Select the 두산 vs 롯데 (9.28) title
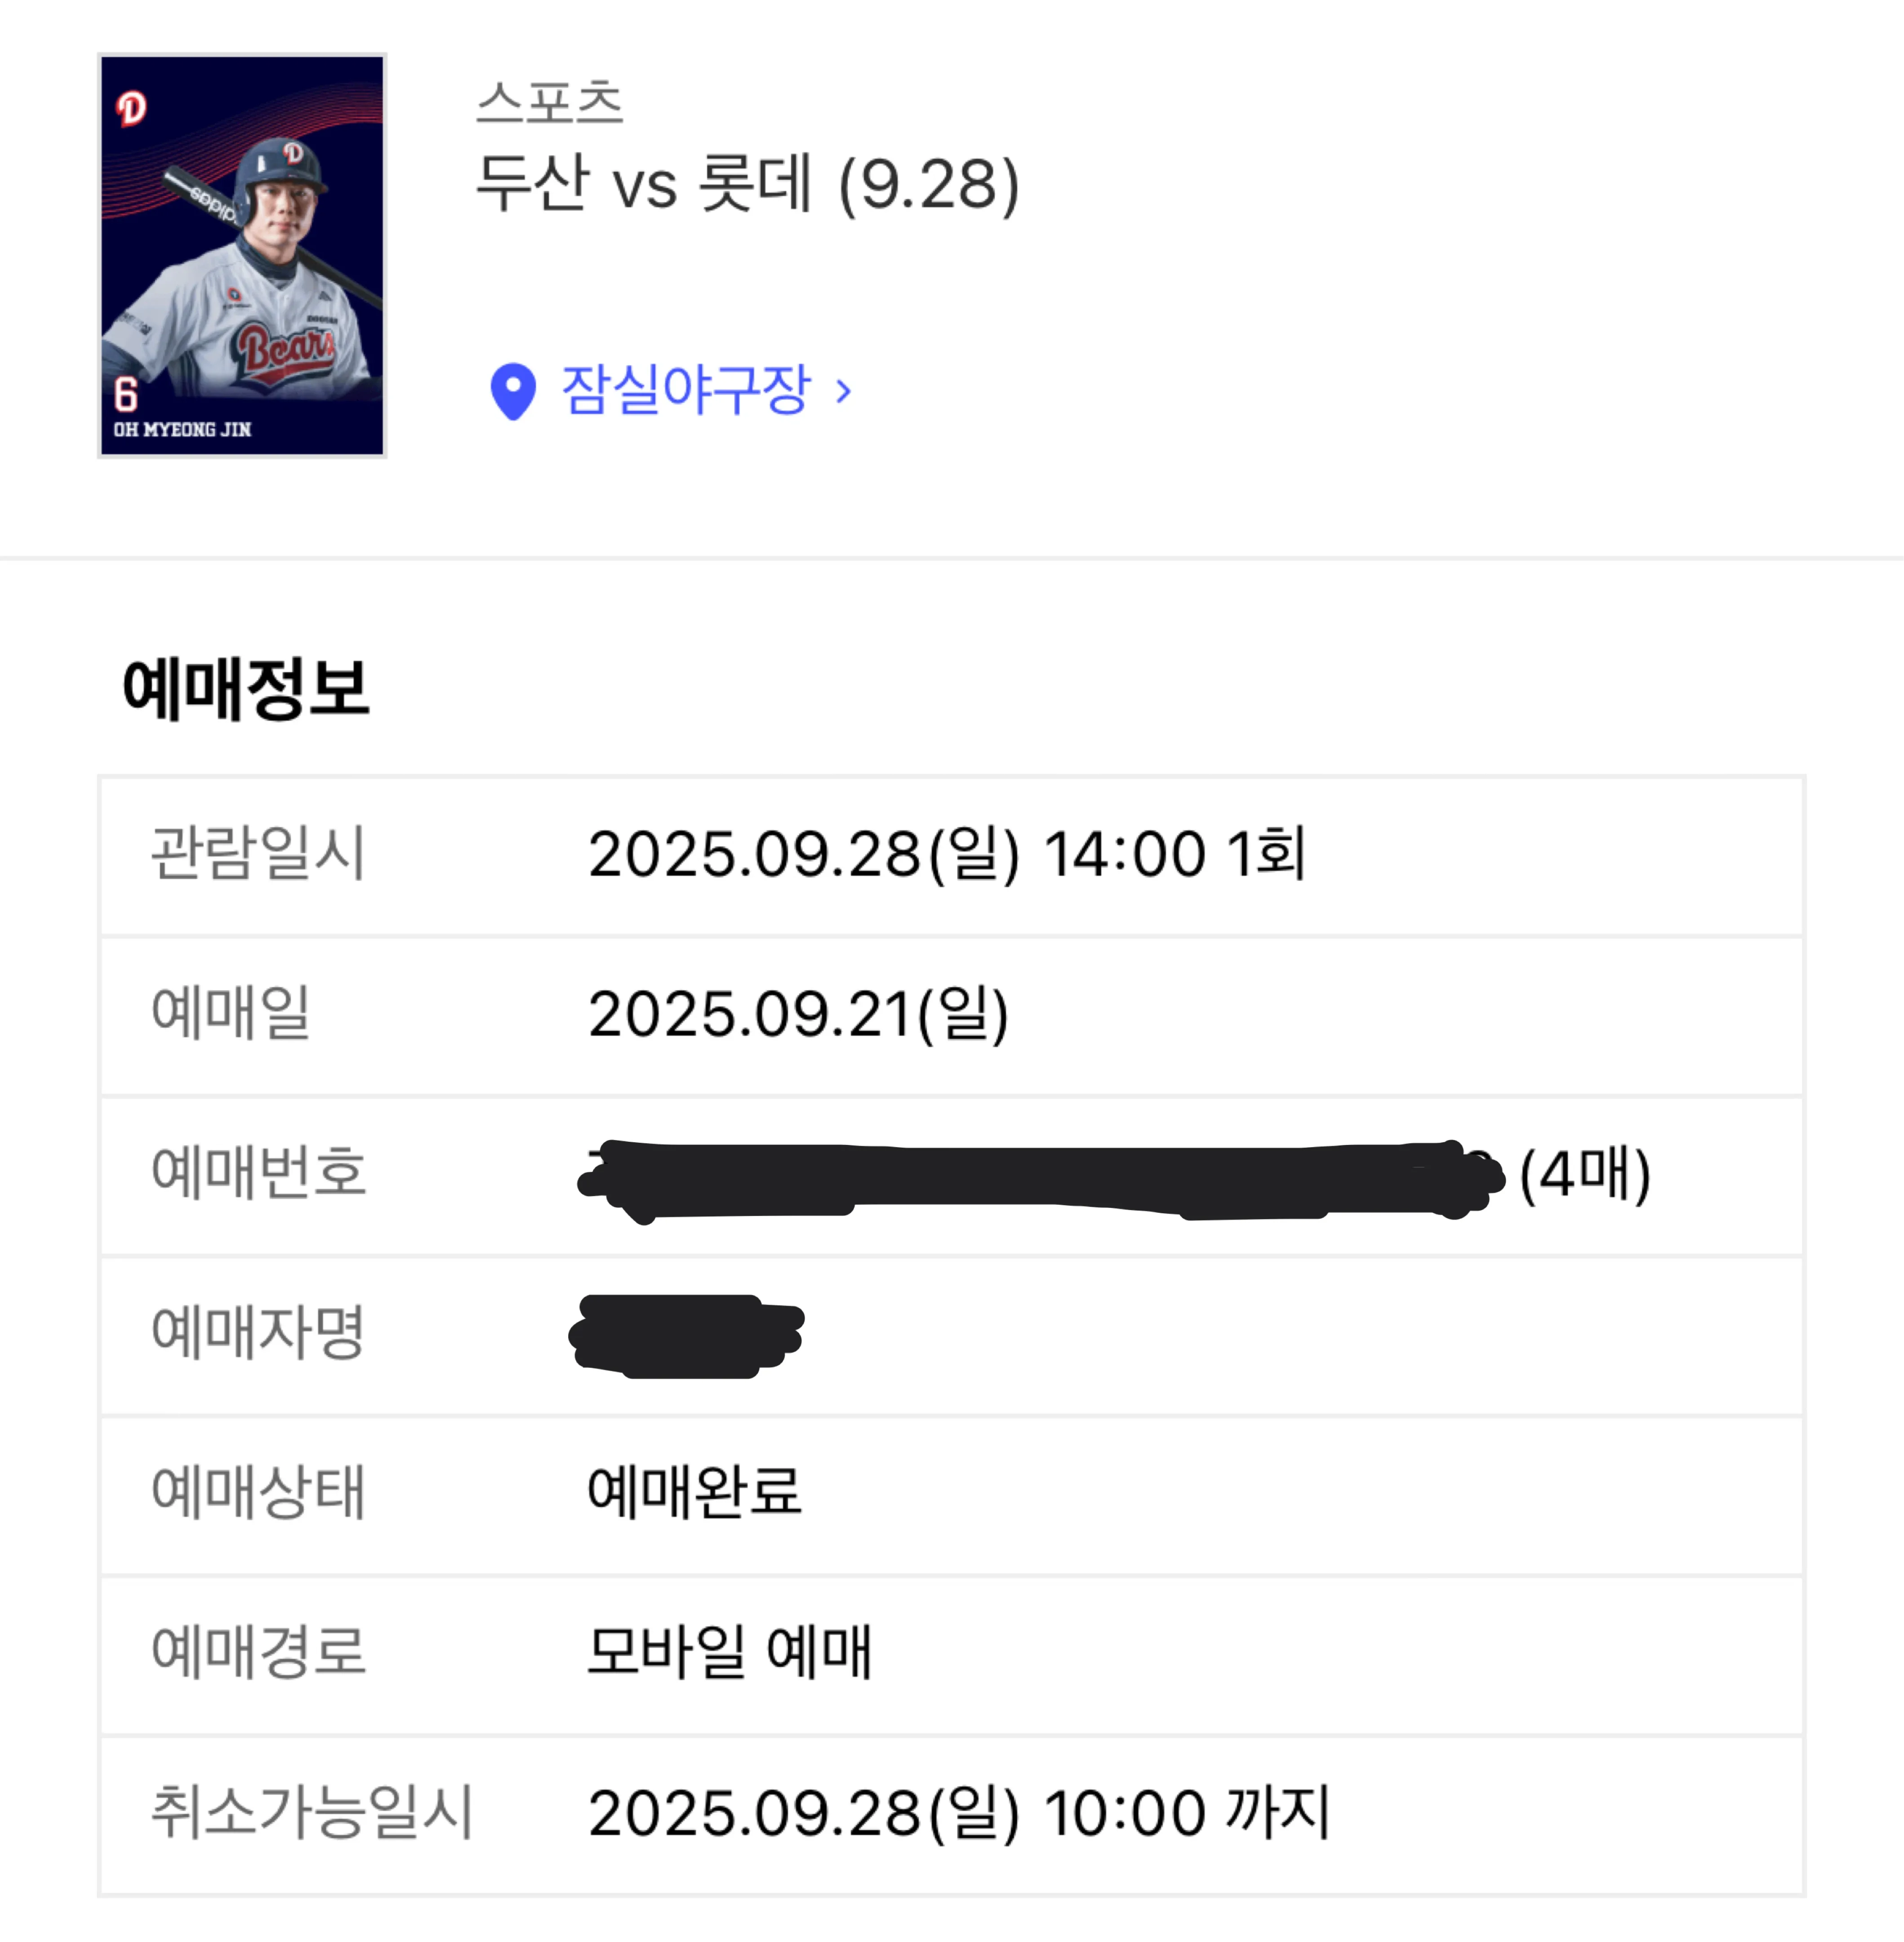 pos(748,184)
